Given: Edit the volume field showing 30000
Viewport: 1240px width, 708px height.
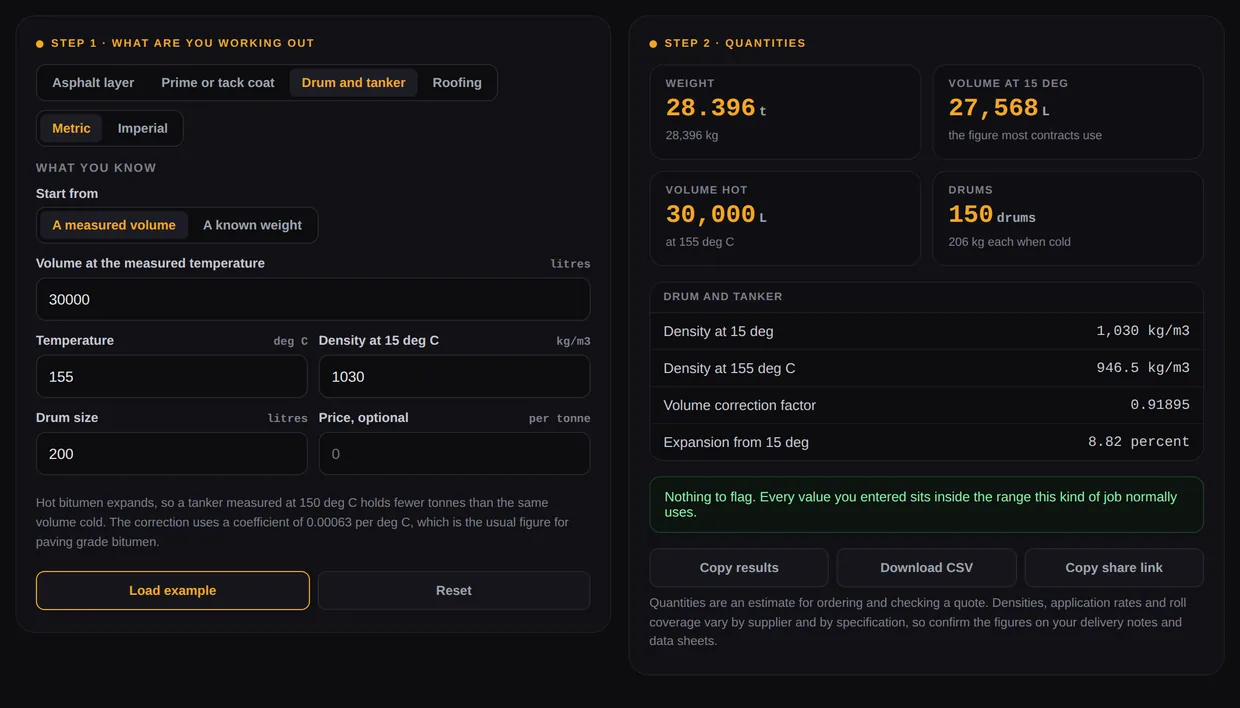Looking at the screenshot, I should [x=313, y=299].
